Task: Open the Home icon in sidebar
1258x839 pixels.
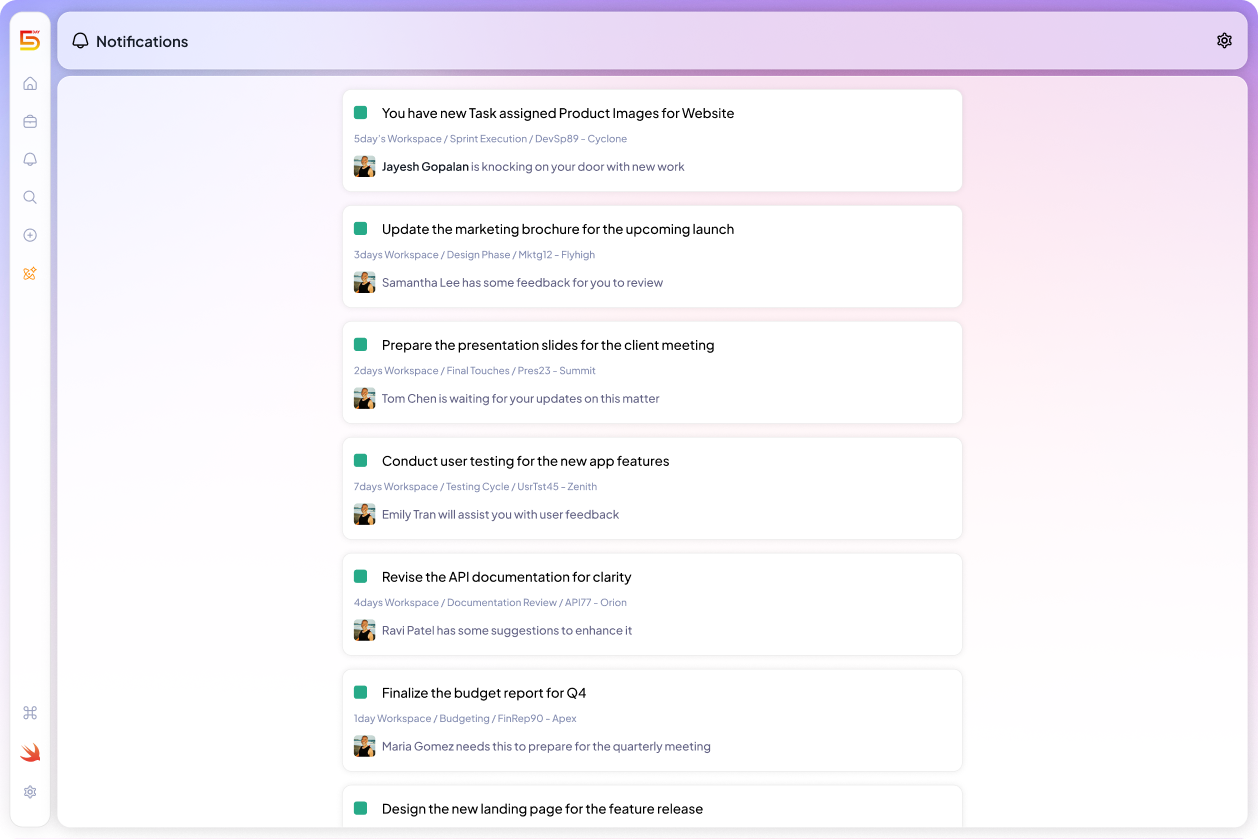Action: coord(30,84)
